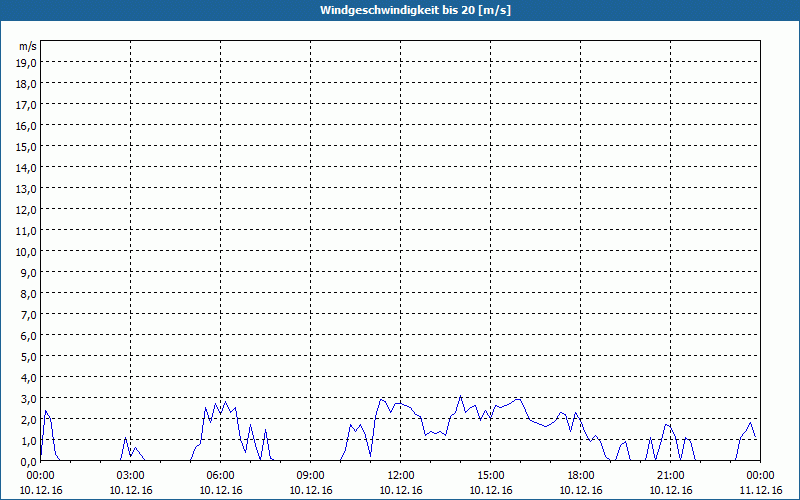Click the wind speed peak just after 14:00
This screenshot has height=500, width=800.
point(461,397)
